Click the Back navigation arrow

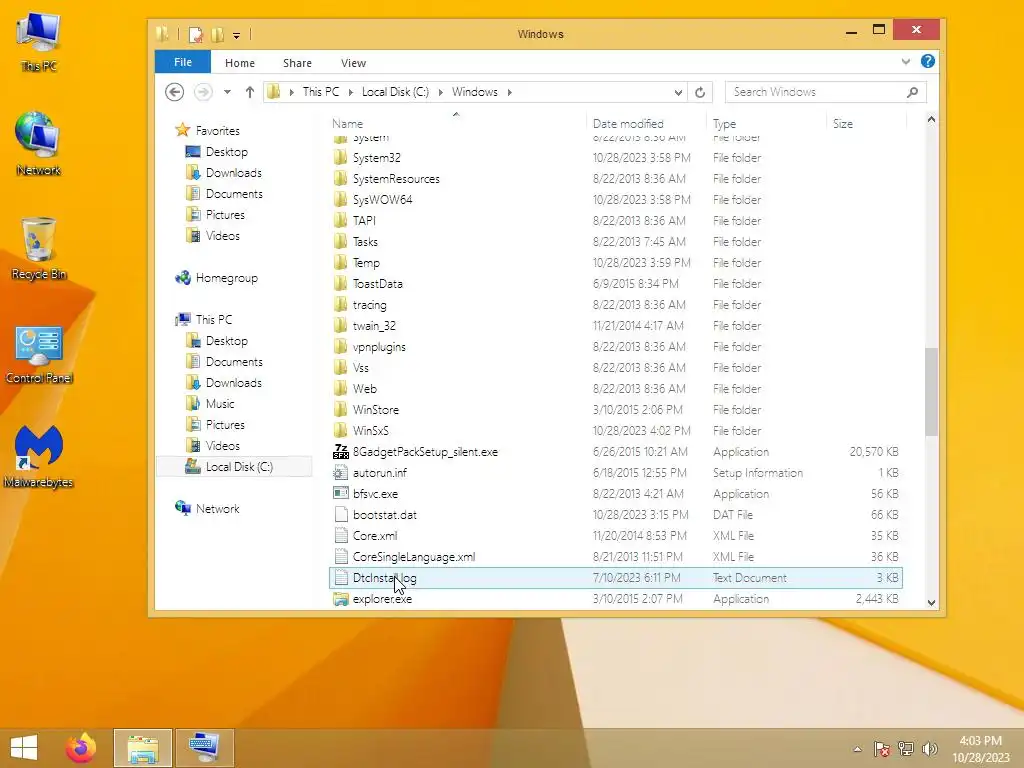(x=174, y=92)
